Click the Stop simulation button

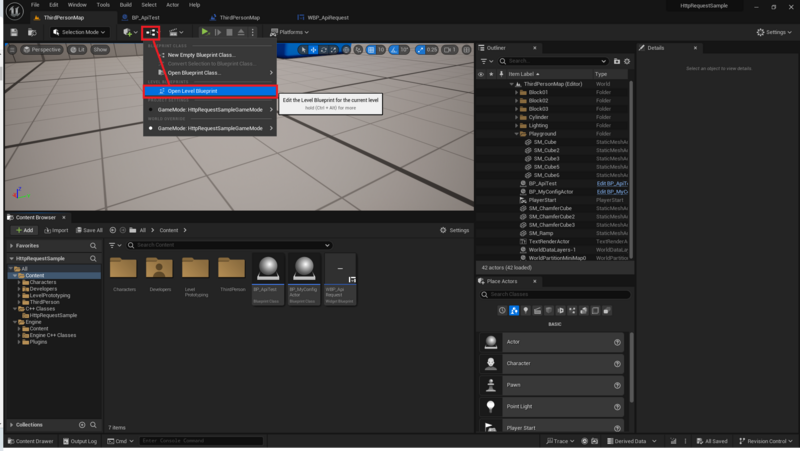click(230, 32)
